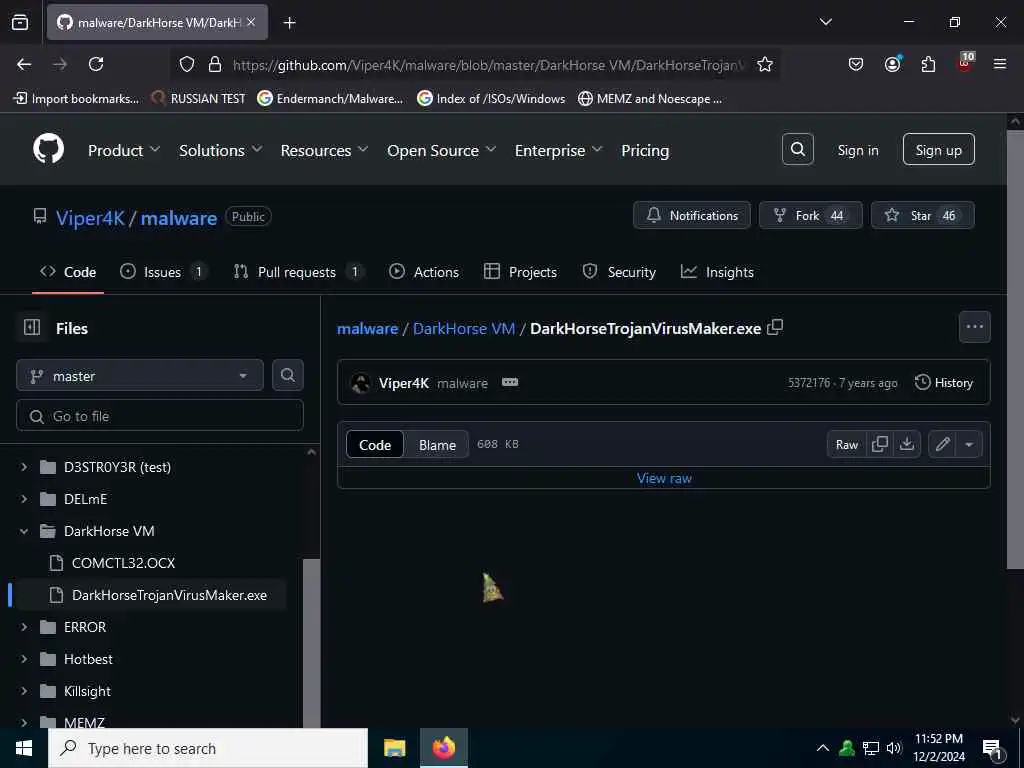Star the malware repository

tap(922, 215)
